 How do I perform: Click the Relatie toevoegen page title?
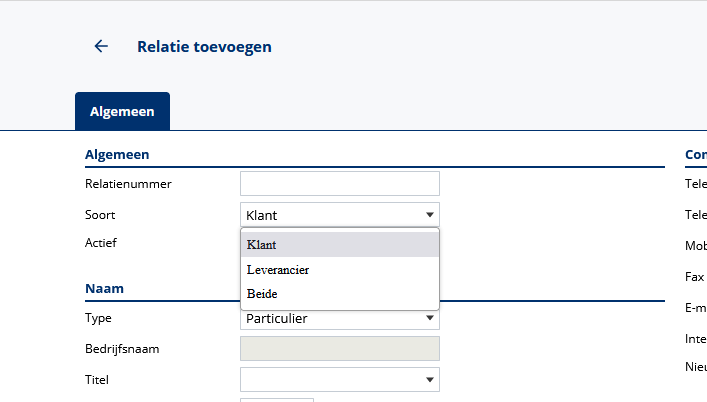tap(204, 46)
